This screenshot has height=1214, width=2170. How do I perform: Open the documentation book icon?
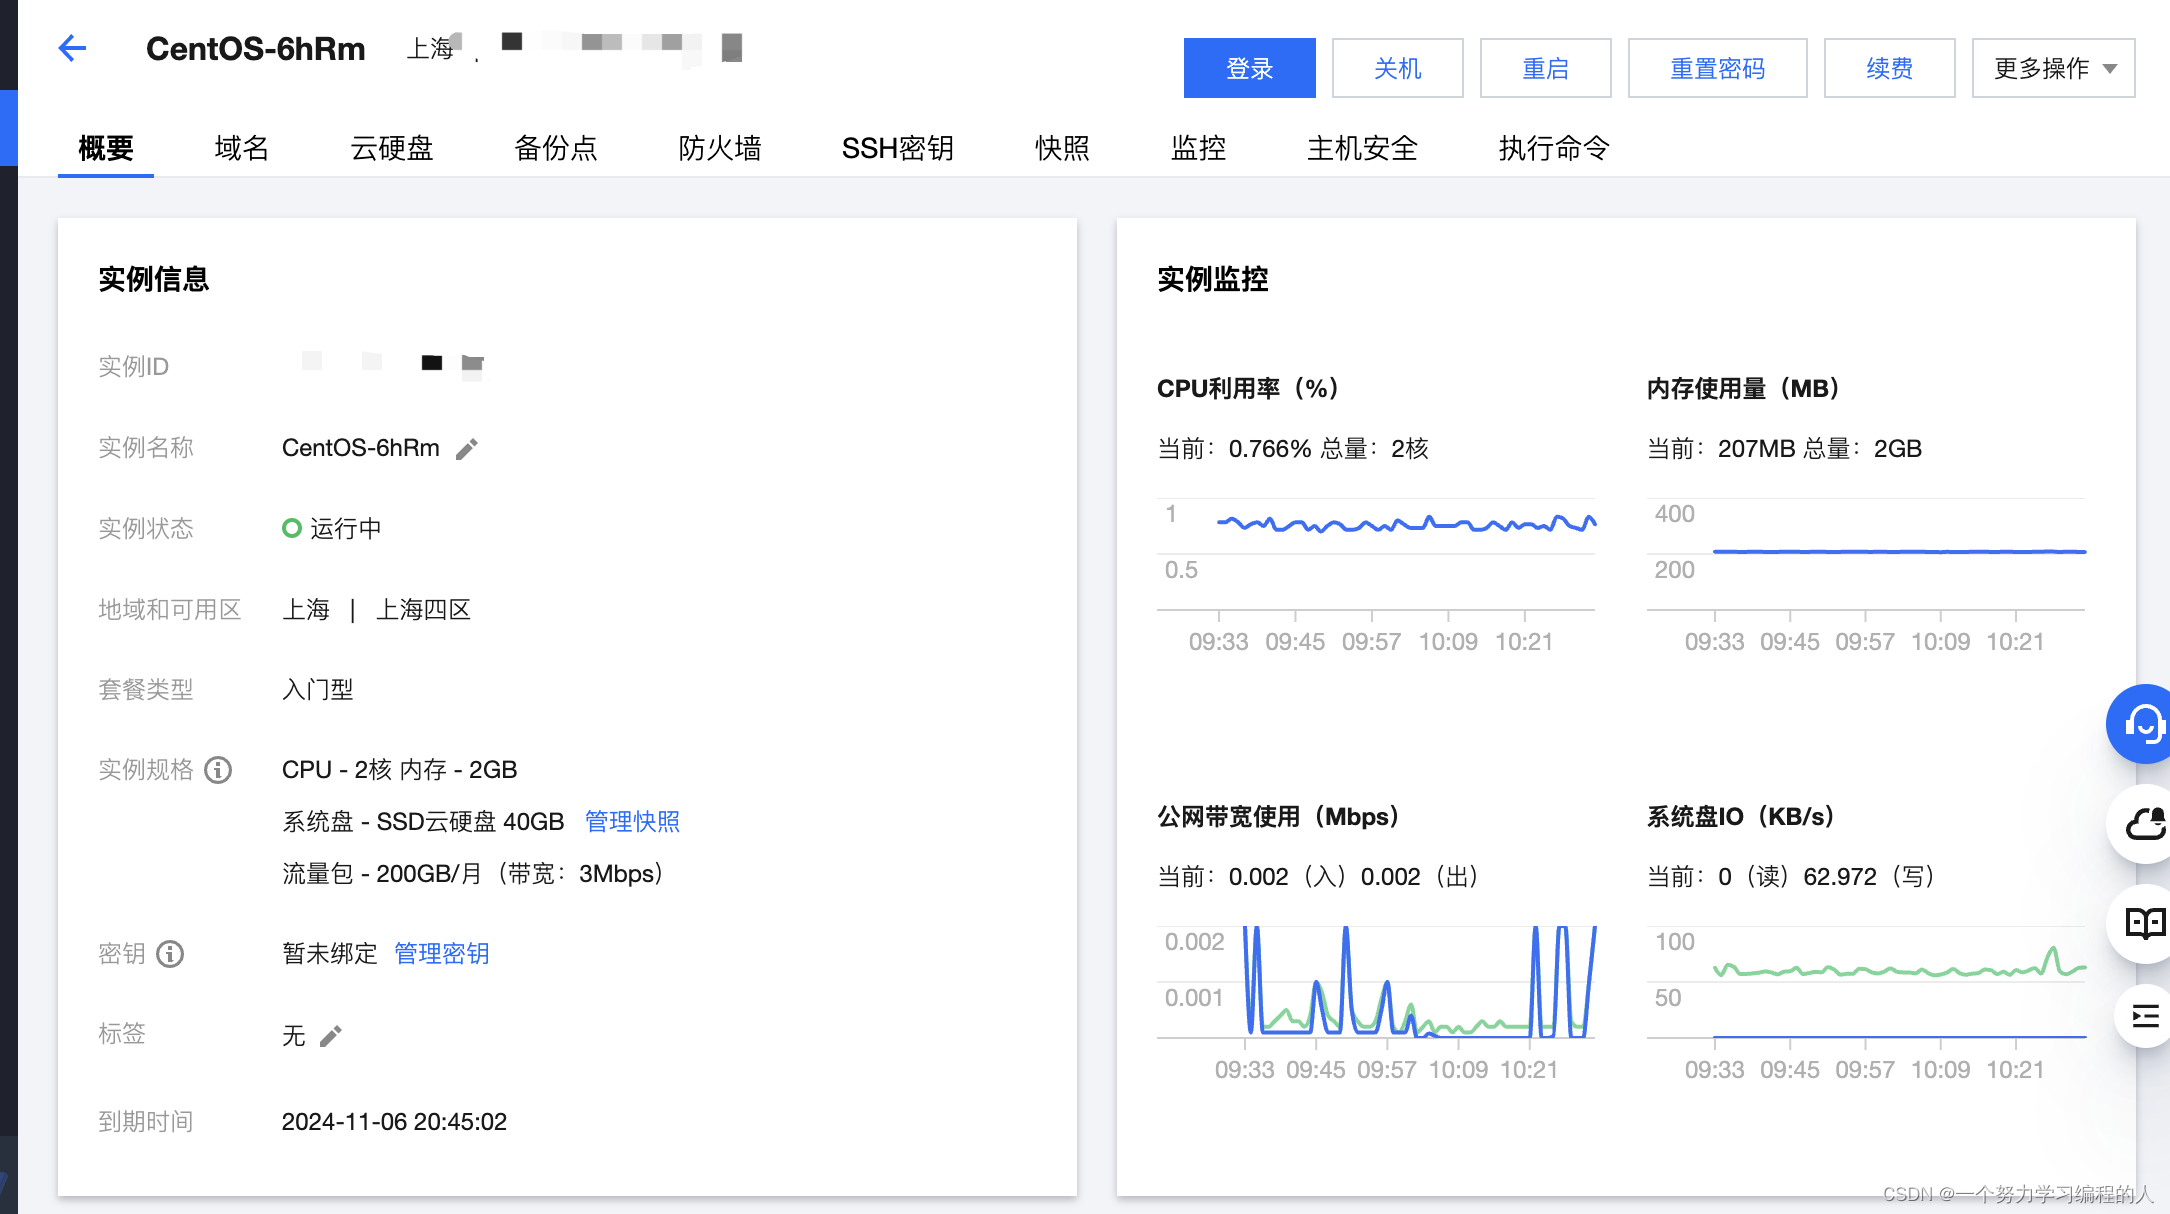tap(2141, 924)
